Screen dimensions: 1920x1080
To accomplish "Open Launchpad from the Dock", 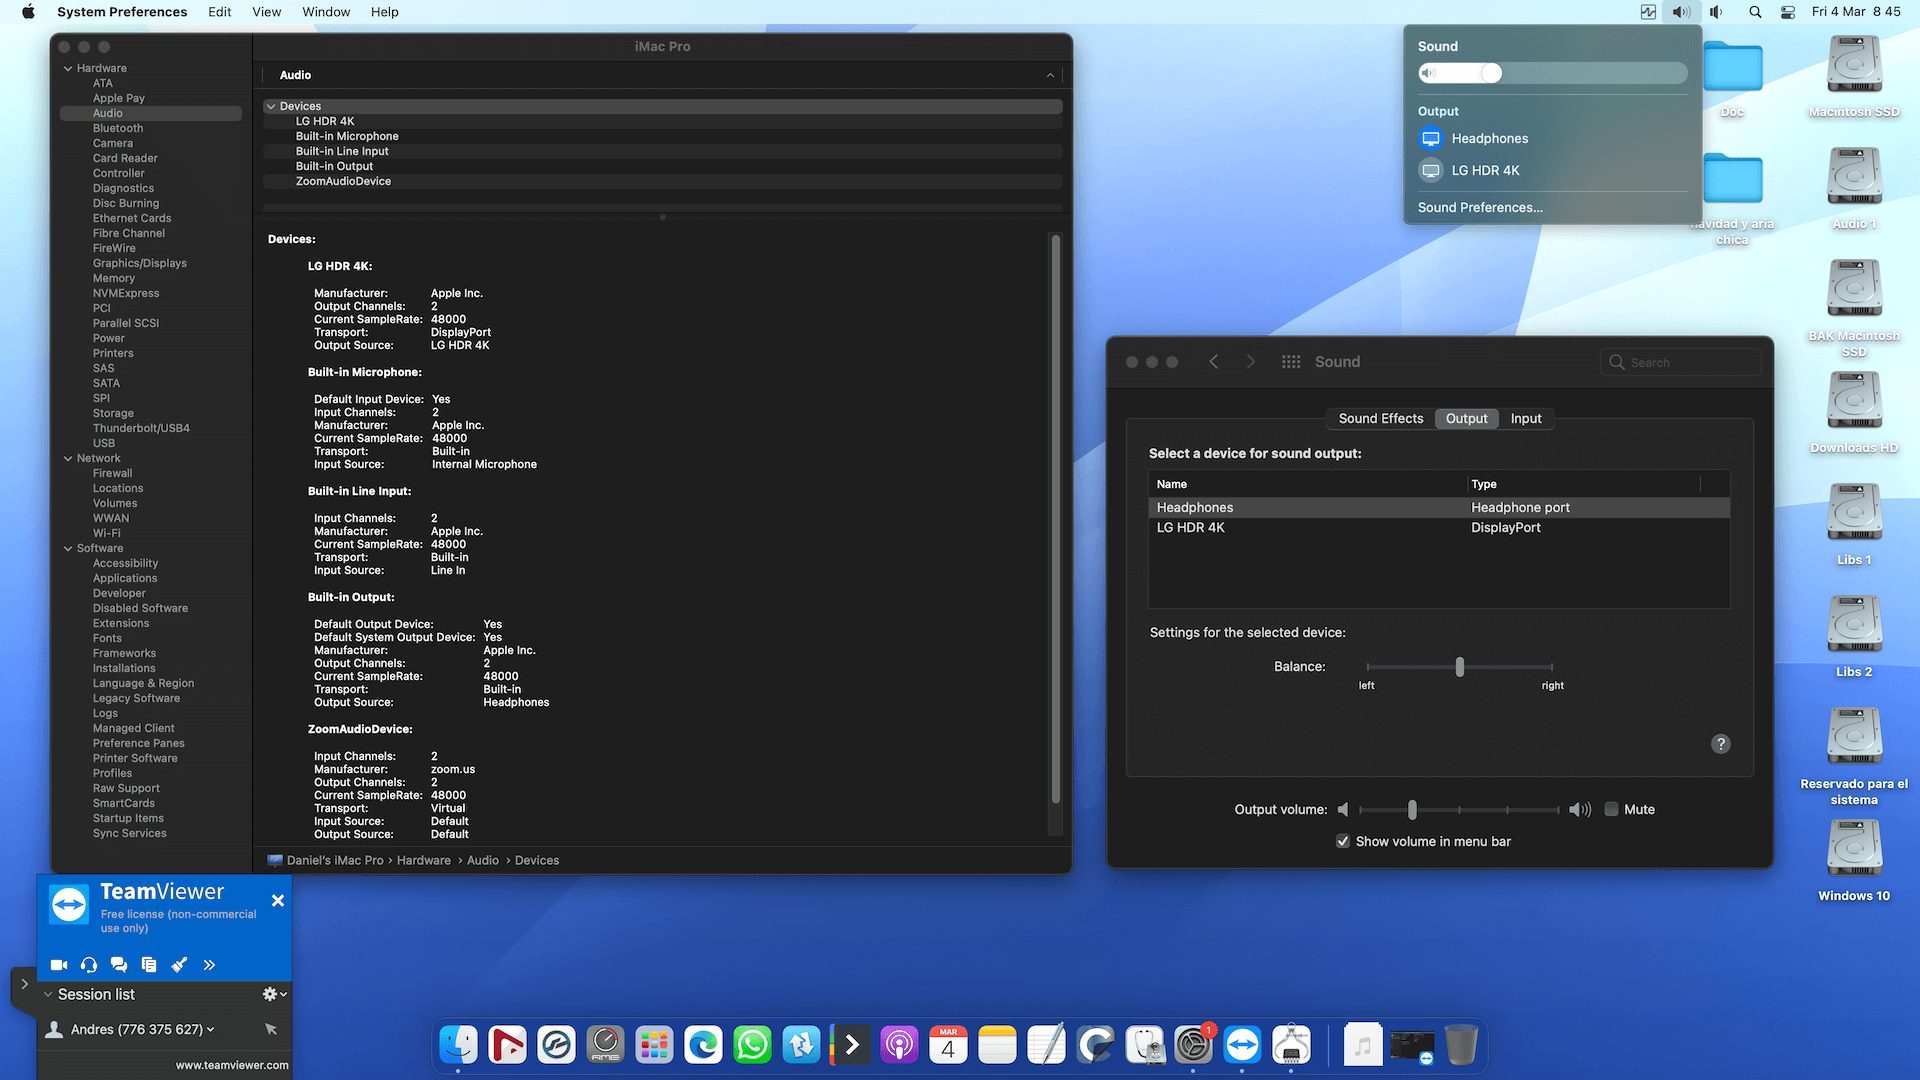I will (x=655, y=1046).
